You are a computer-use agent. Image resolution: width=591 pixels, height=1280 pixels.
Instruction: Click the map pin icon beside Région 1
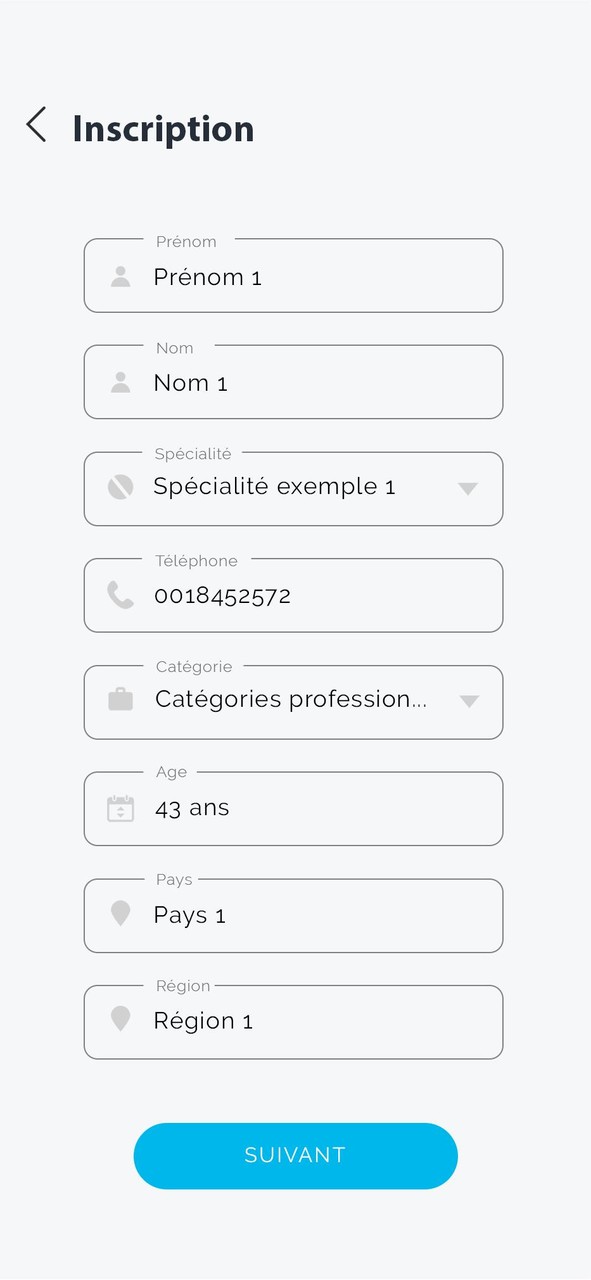click(x=120, y=1020)
